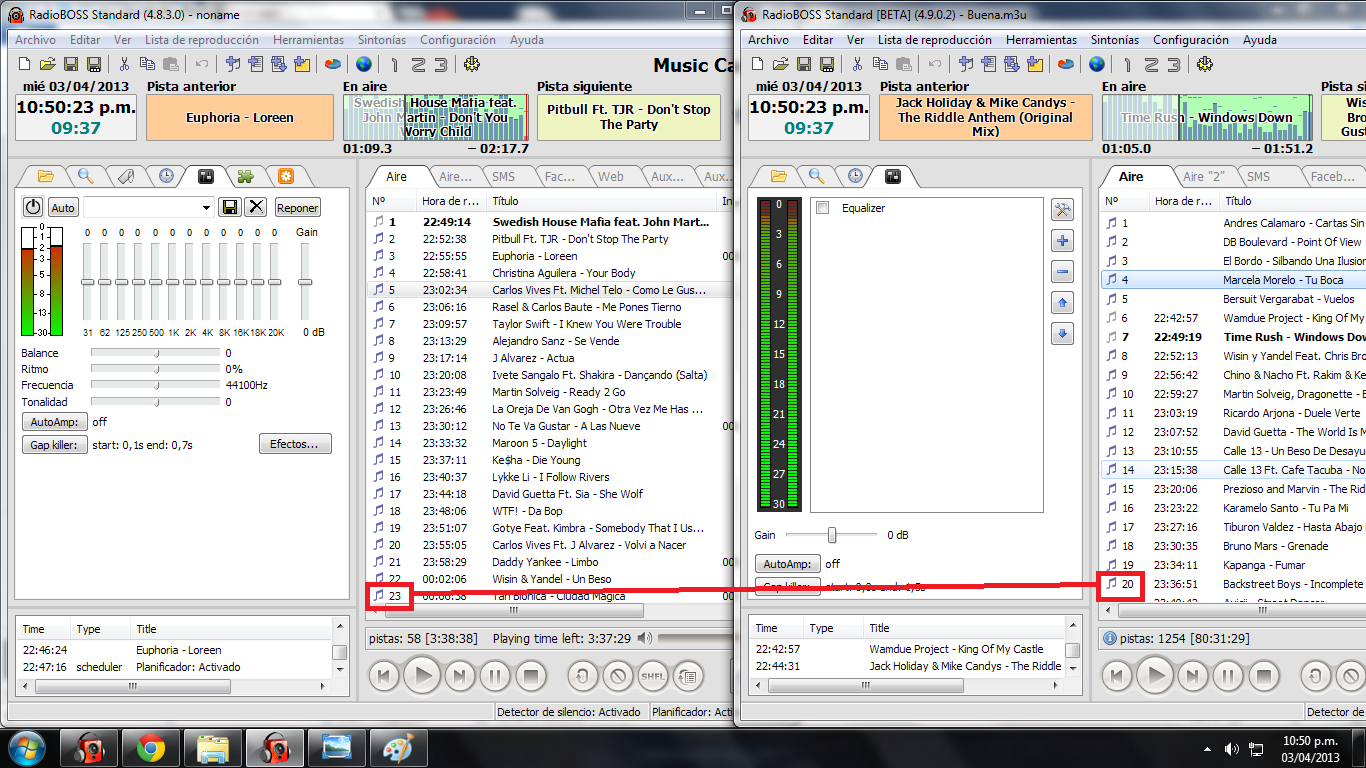Open Lista de reproducción menu in BETA window
Screen dimensions: 1366x768
click(935, 40)
